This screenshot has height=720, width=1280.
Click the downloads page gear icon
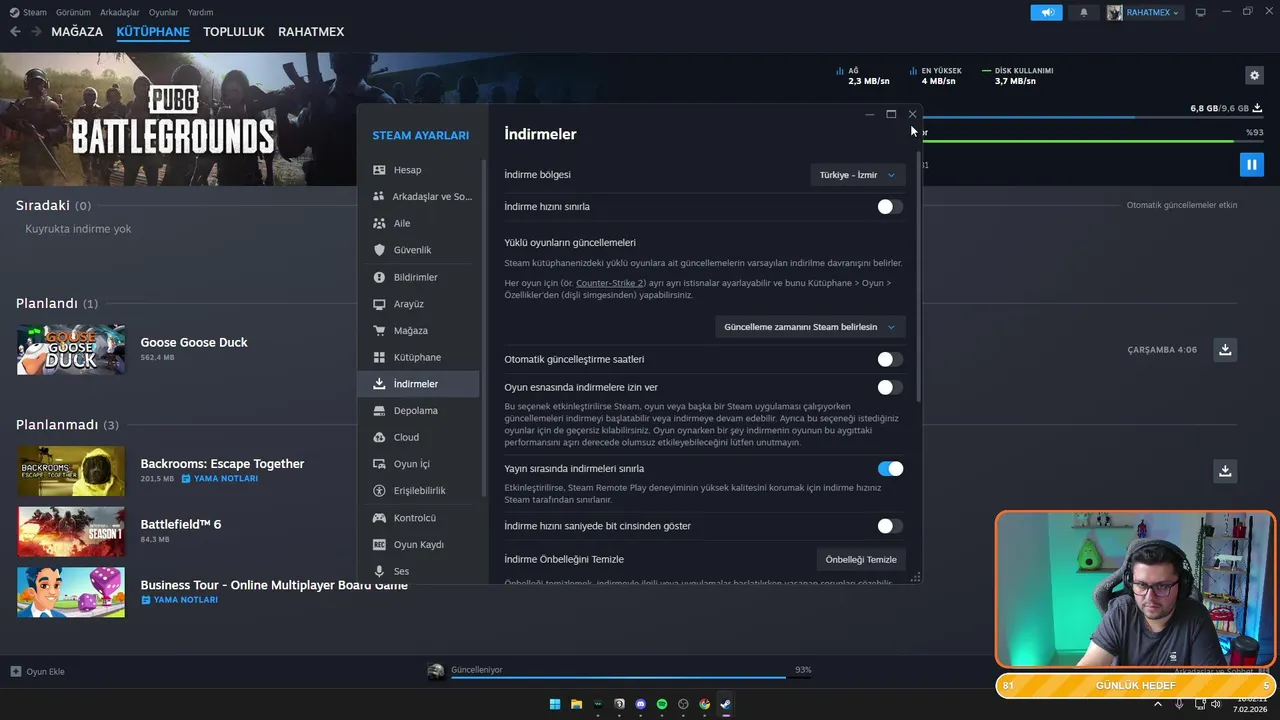(x=1254, y=75)
